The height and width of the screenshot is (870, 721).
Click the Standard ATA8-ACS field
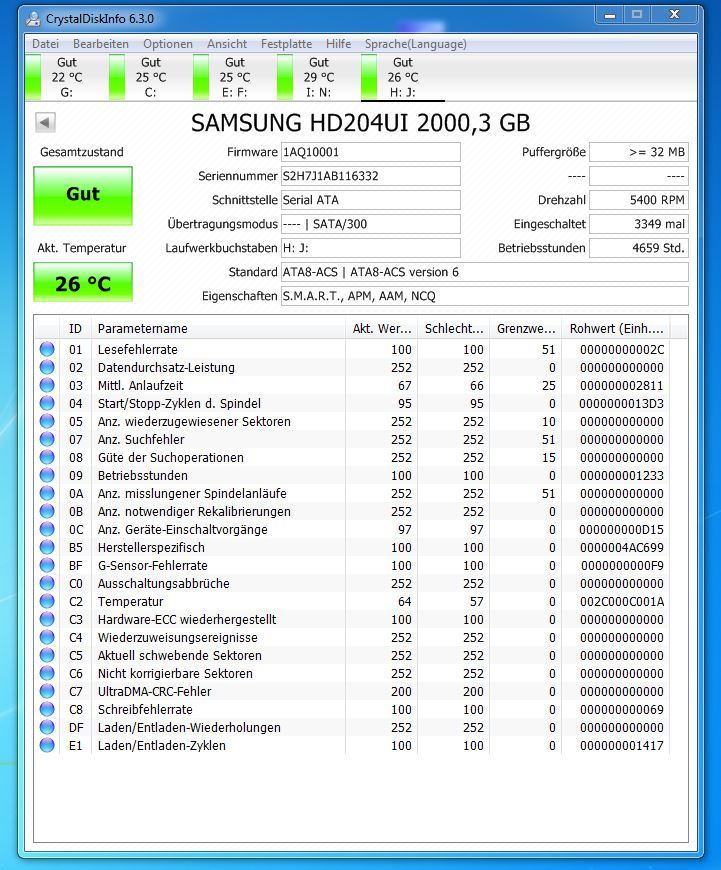click(x=485, y=272)
